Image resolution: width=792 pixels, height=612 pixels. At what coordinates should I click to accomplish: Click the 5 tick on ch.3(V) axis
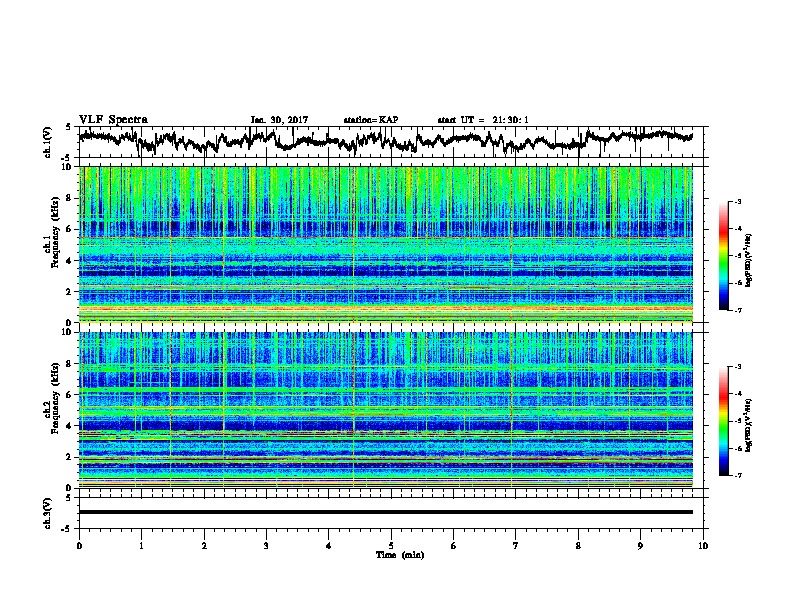(68, 498)
